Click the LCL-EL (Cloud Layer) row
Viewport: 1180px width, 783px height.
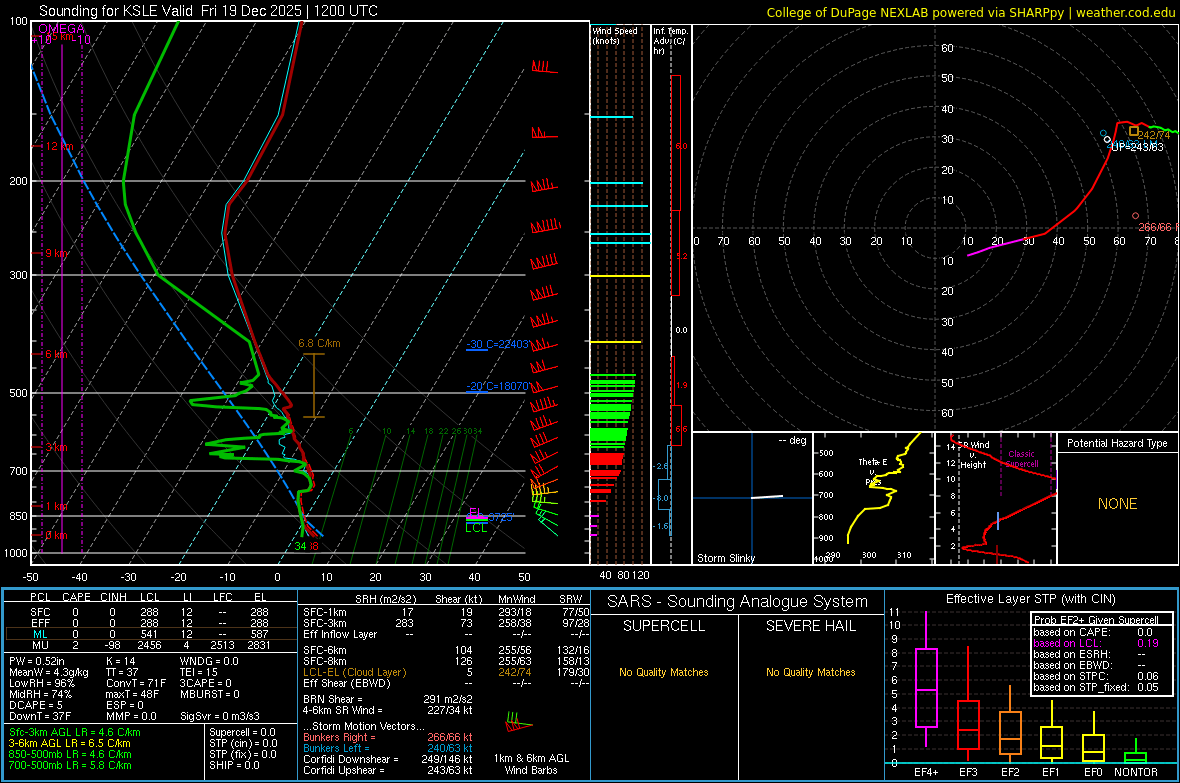click(x=446, y=672)
